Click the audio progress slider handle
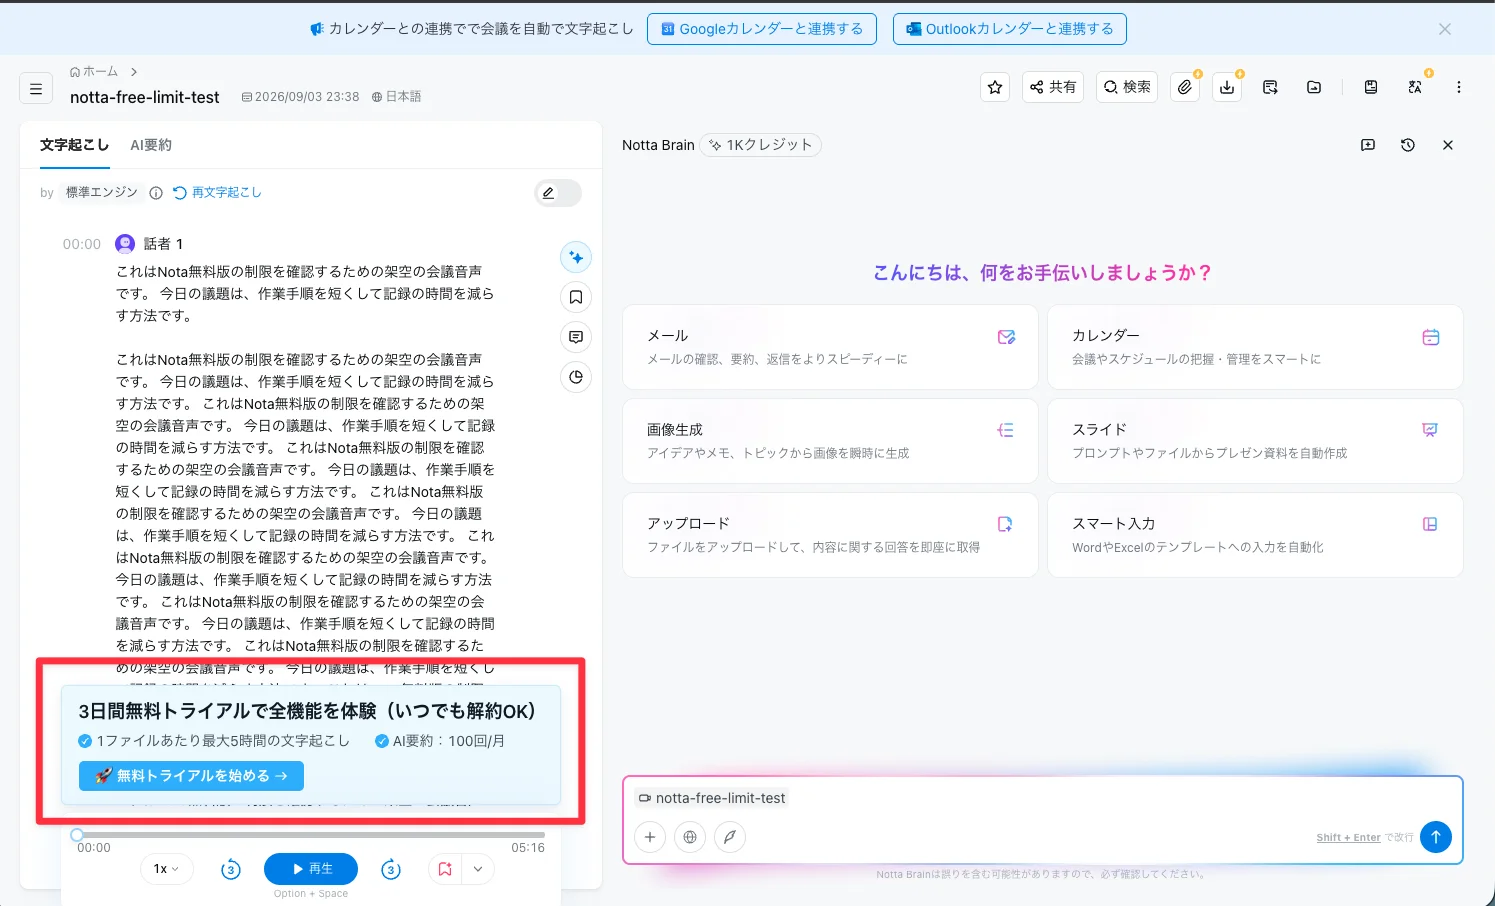Image resolution: width=1495 pixels, height=906 pixels. click(77, 834)
